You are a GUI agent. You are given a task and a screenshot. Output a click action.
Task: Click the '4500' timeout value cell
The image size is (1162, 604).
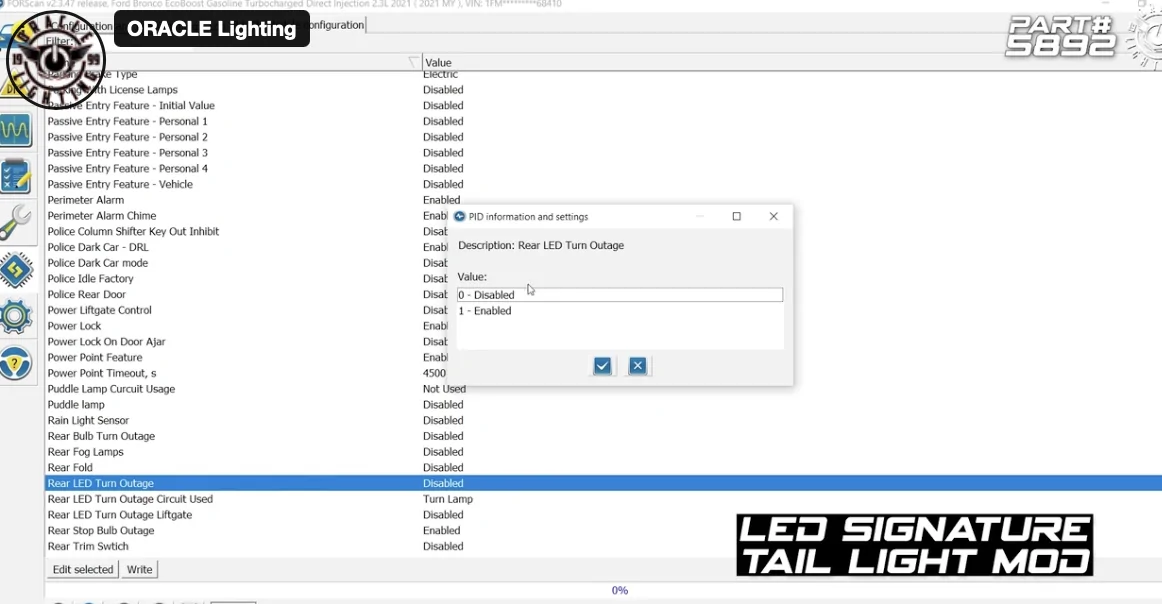click(x=434, y=373)
